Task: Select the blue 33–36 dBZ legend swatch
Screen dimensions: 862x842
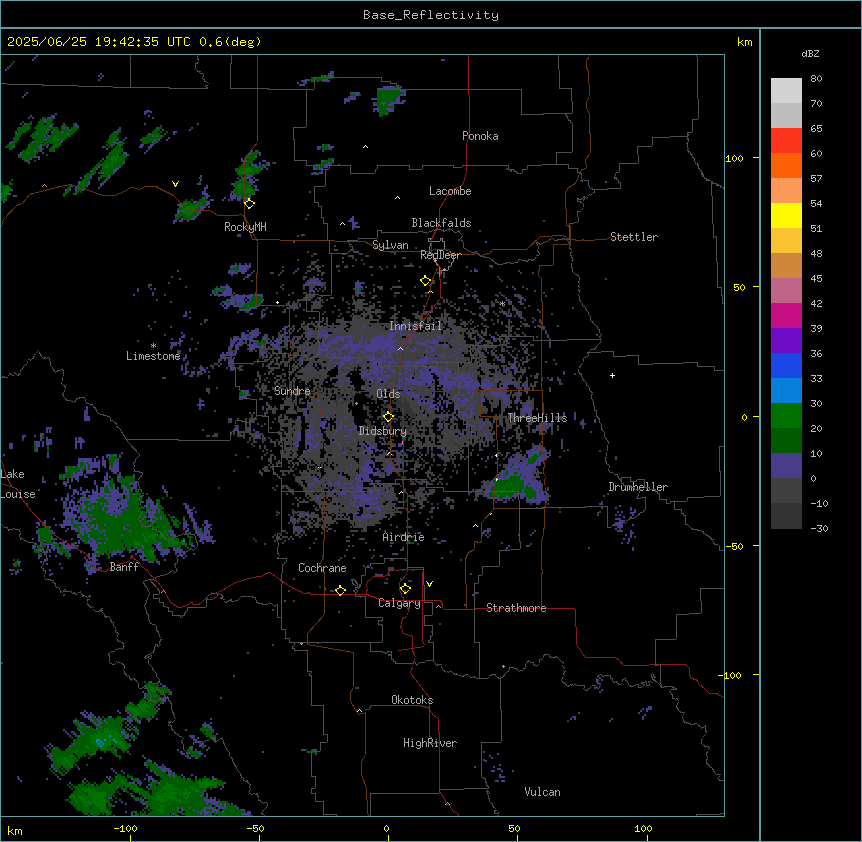Action: [786, 365]
